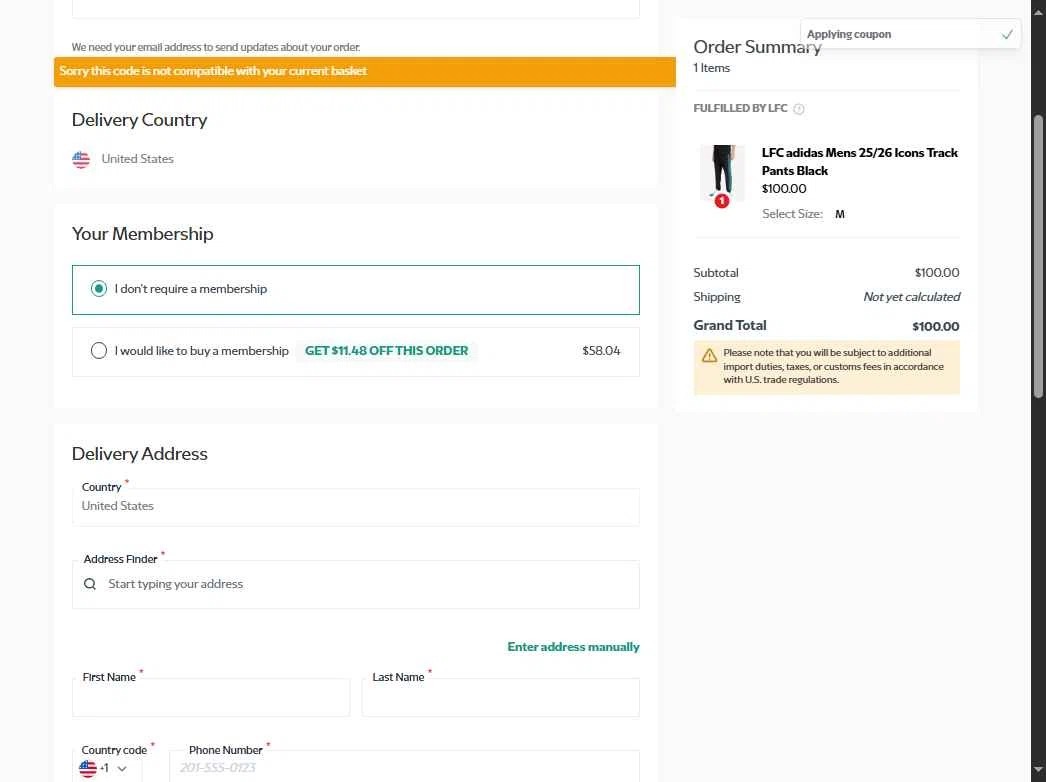This screenshot has height=782, width=1046.
Task: Select "I would like to buy a membership"
Action: [99, 351]
